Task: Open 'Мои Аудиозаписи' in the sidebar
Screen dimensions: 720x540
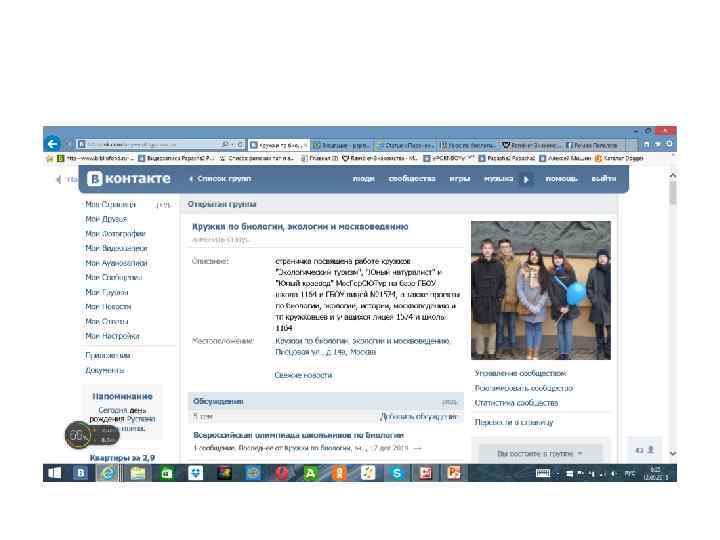Action: (x=116, y=263)
